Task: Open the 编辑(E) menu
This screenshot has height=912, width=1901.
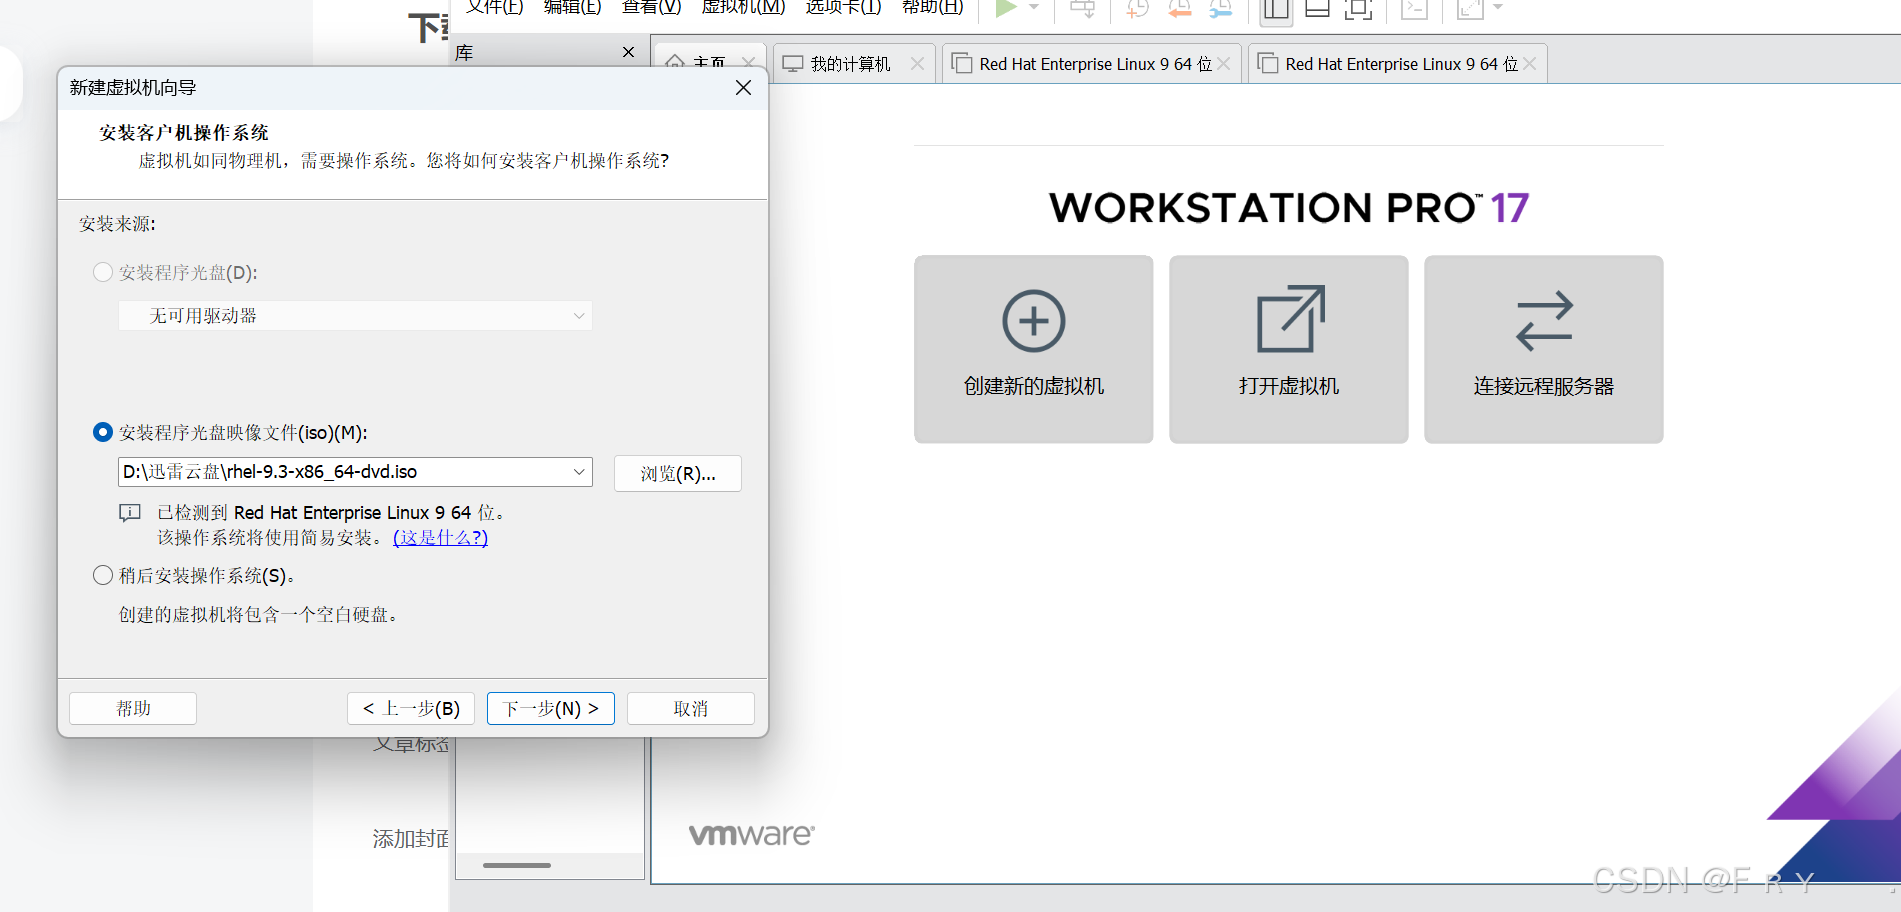Action: (x=572, y=7)
